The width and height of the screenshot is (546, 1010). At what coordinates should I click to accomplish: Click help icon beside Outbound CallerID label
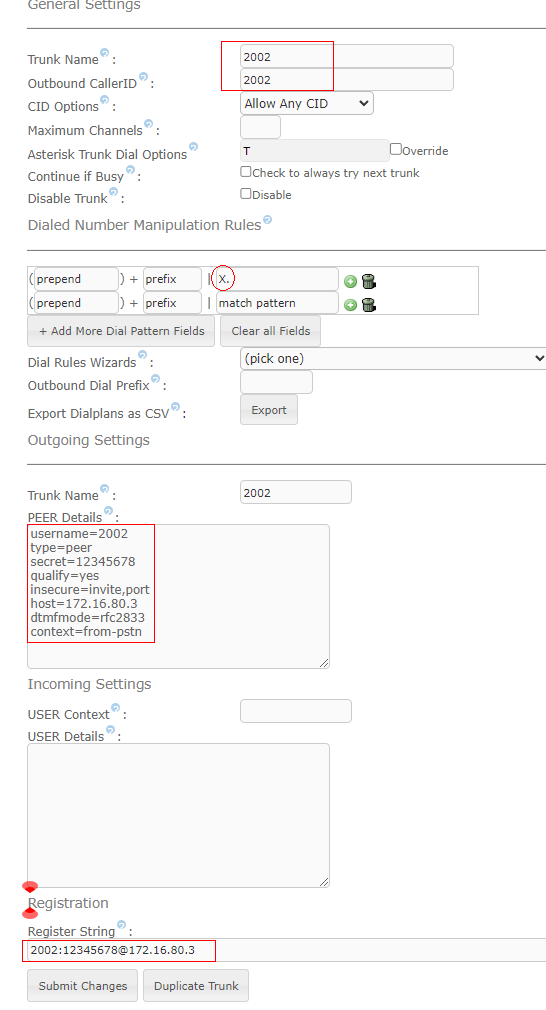(x=143, y=77)
